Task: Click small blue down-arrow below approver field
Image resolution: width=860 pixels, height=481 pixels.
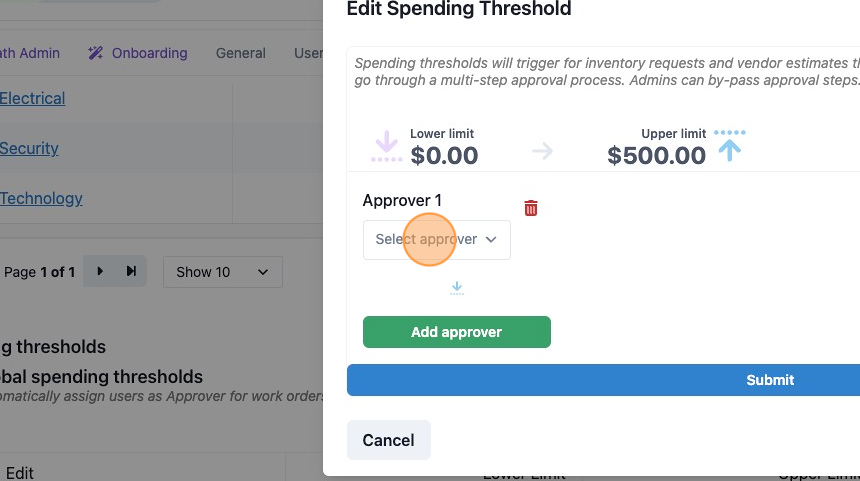Action: coord(456,288)
